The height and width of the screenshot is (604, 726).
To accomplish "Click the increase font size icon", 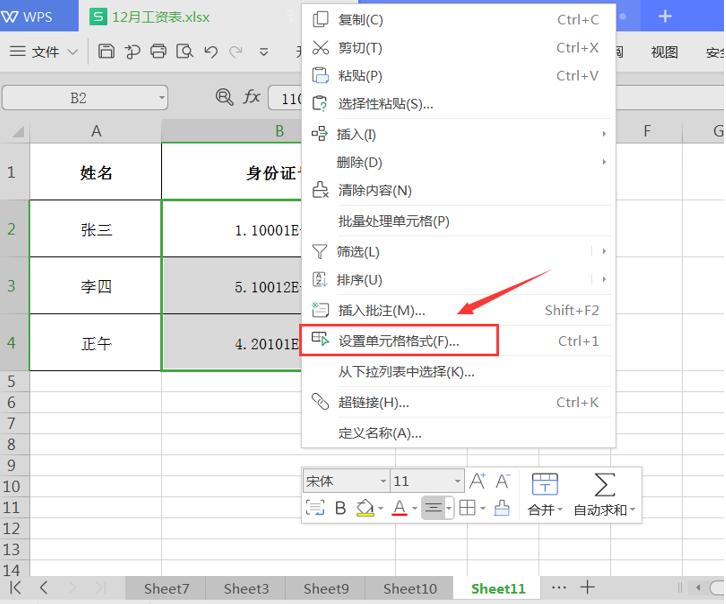I will [477, 481].
